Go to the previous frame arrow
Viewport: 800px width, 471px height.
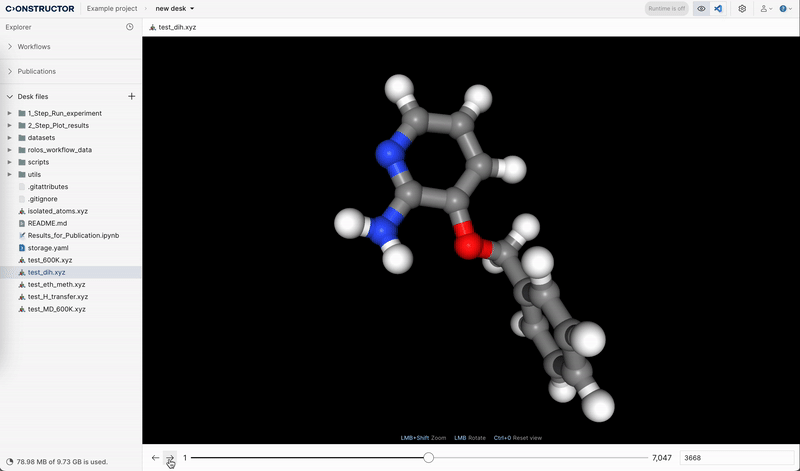[x=155, y=457]
